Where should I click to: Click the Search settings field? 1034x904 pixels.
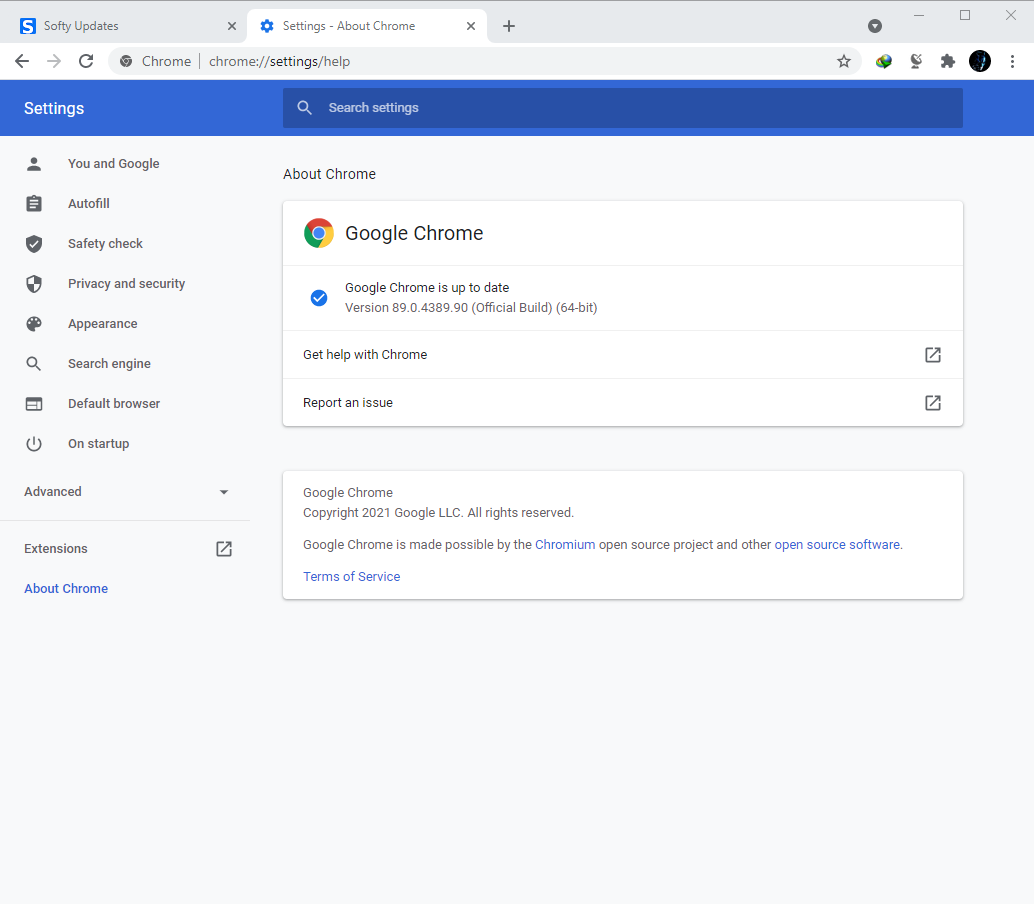tap(623, 107)
